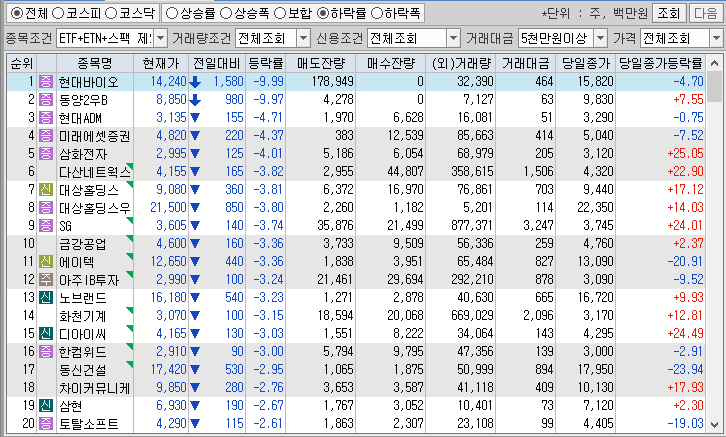Screen dimensions: 726x437
Task: Click down triangle icon in 현대ADM row
Action: pyautogui.click(x=195, y=118)
